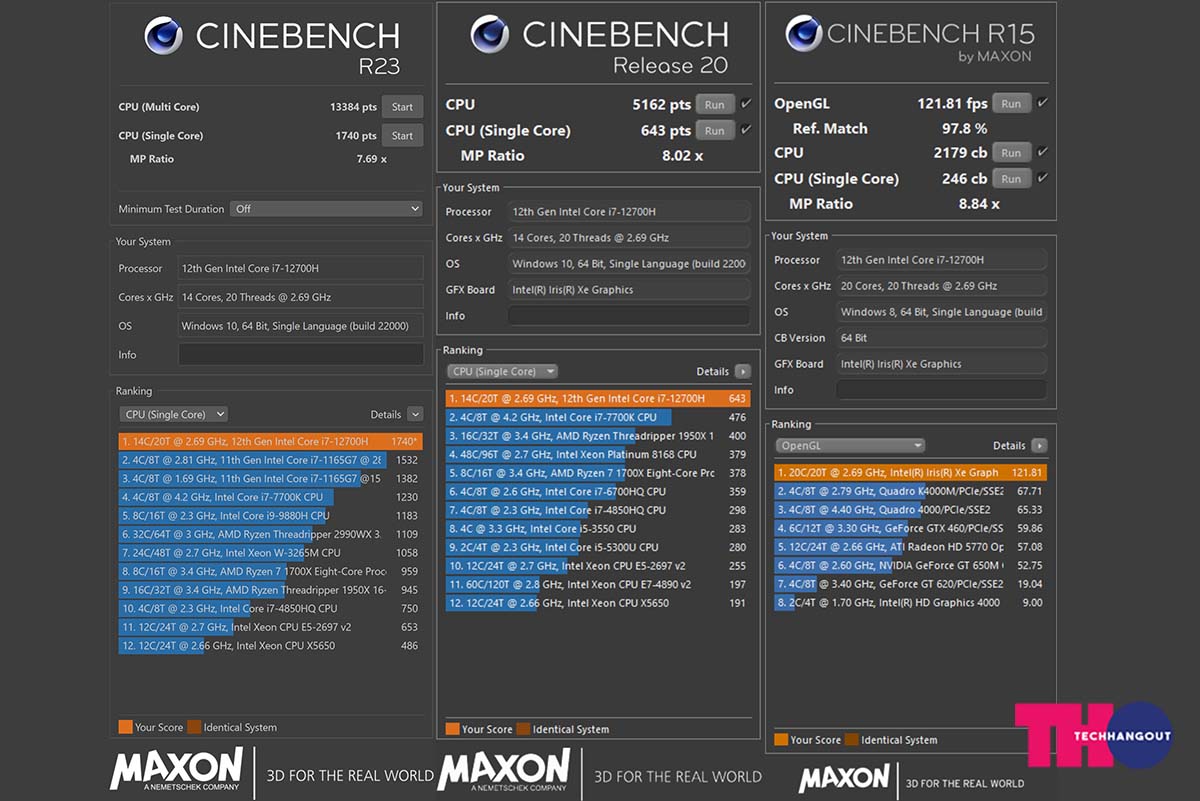Screen dimensions: 1200x801
Task: Select the "Intel Core i9-9880H CPU" row in R23
Action: pyautogui.click(x=270, y=516)
